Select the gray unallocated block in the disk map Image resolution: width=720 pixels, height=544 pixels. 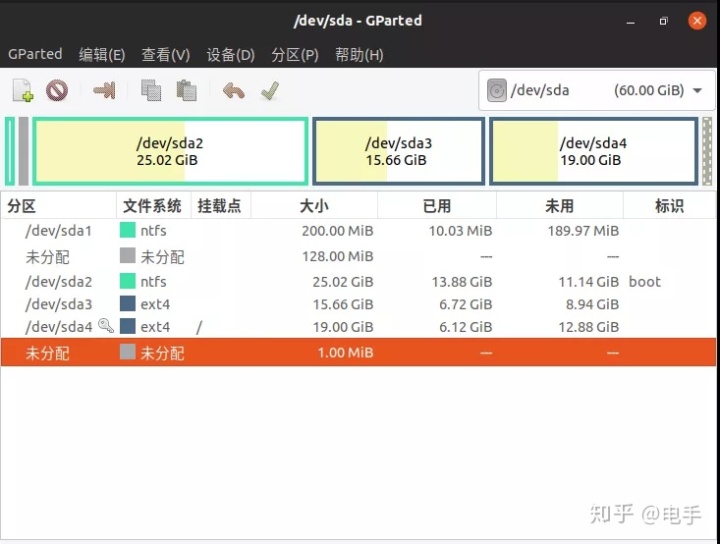[23, 151]
